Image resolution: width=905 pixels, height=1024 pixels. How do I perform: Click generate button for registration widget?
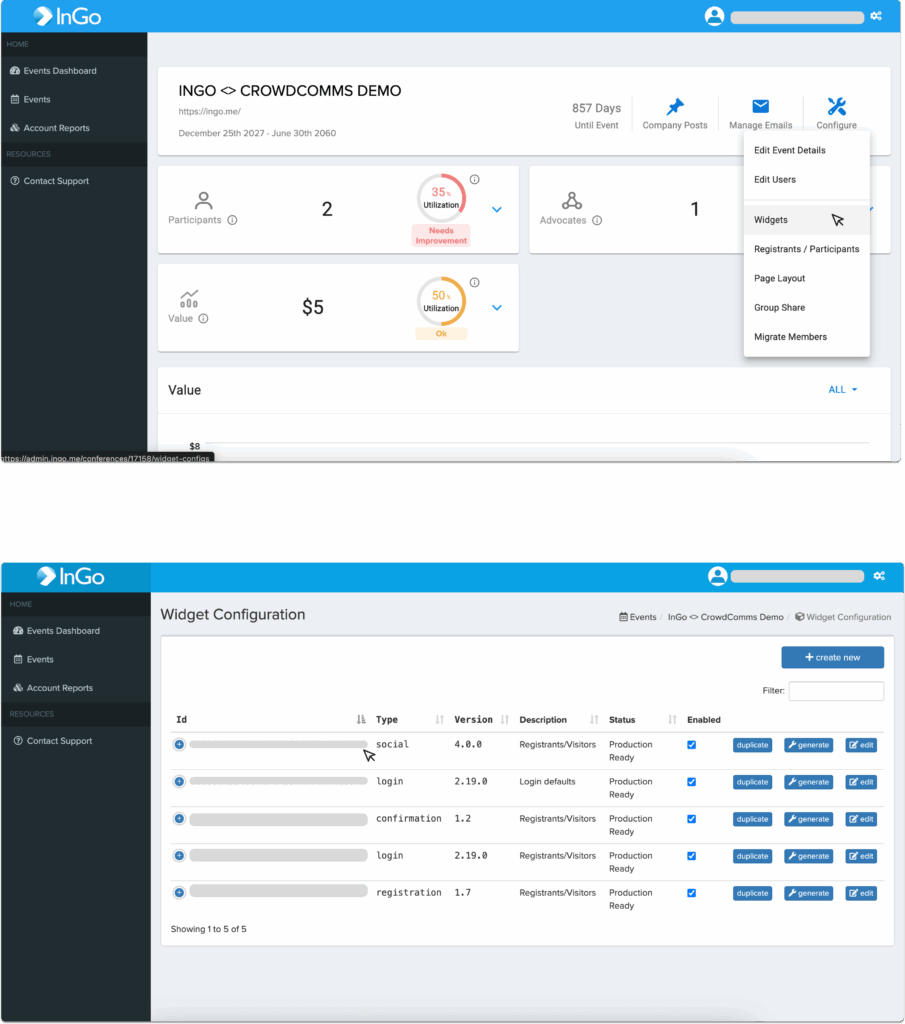808,893
